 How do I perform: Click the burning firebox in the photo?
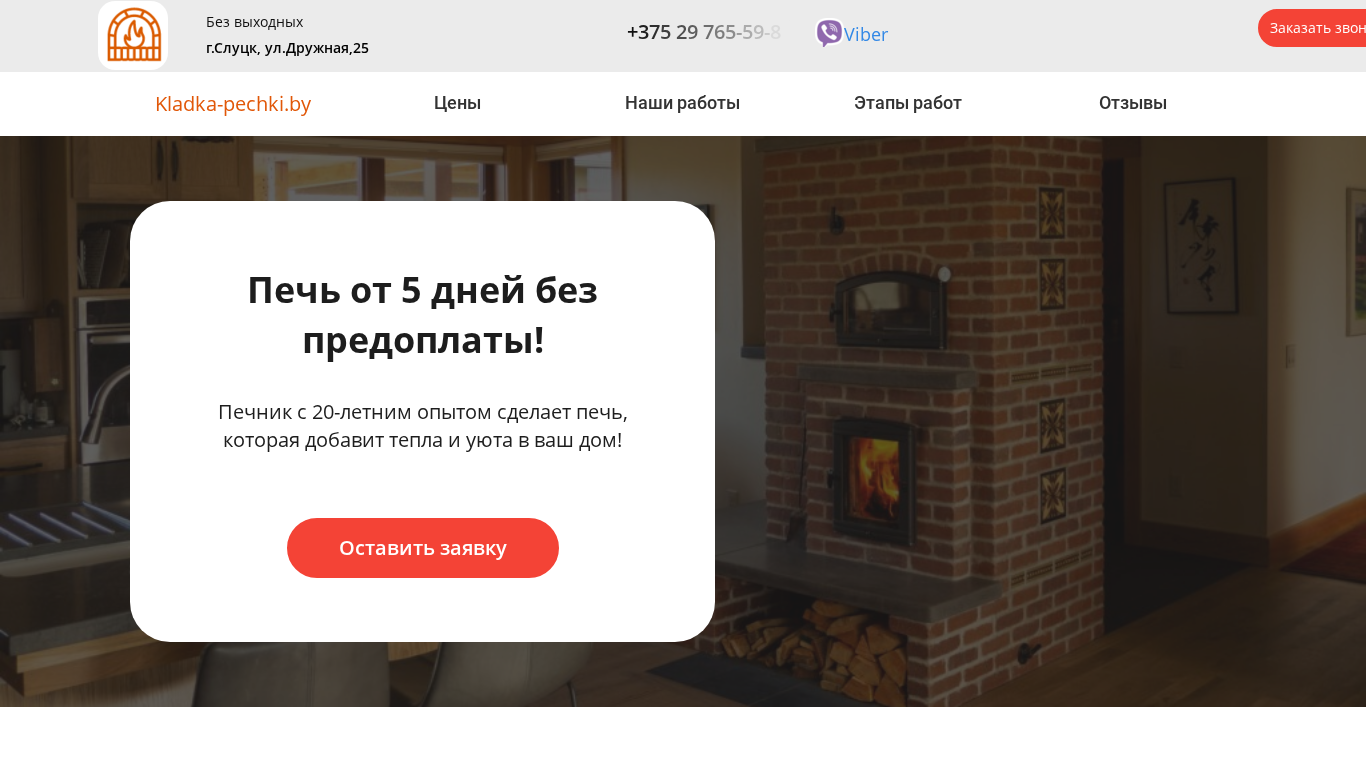click(873, 470)
